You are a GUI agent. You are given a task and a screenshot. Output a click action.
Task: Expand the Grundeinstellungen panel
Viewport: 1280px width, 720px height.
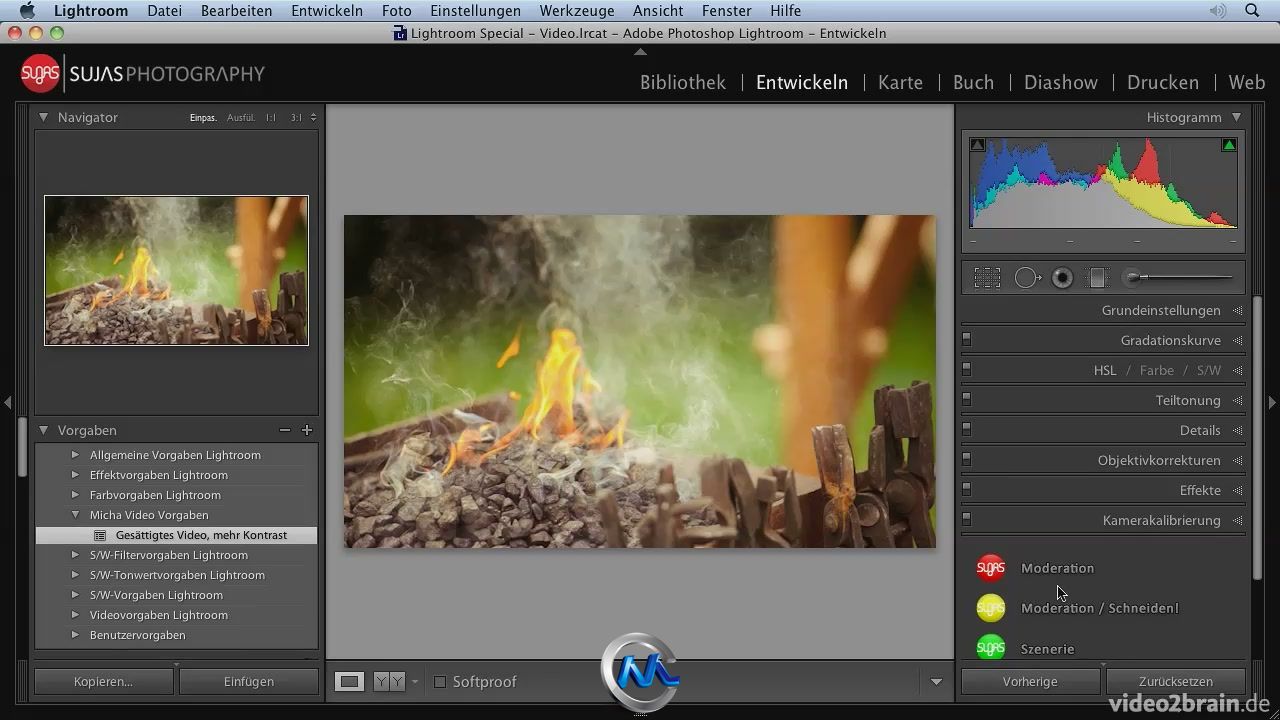(1238, 311)
